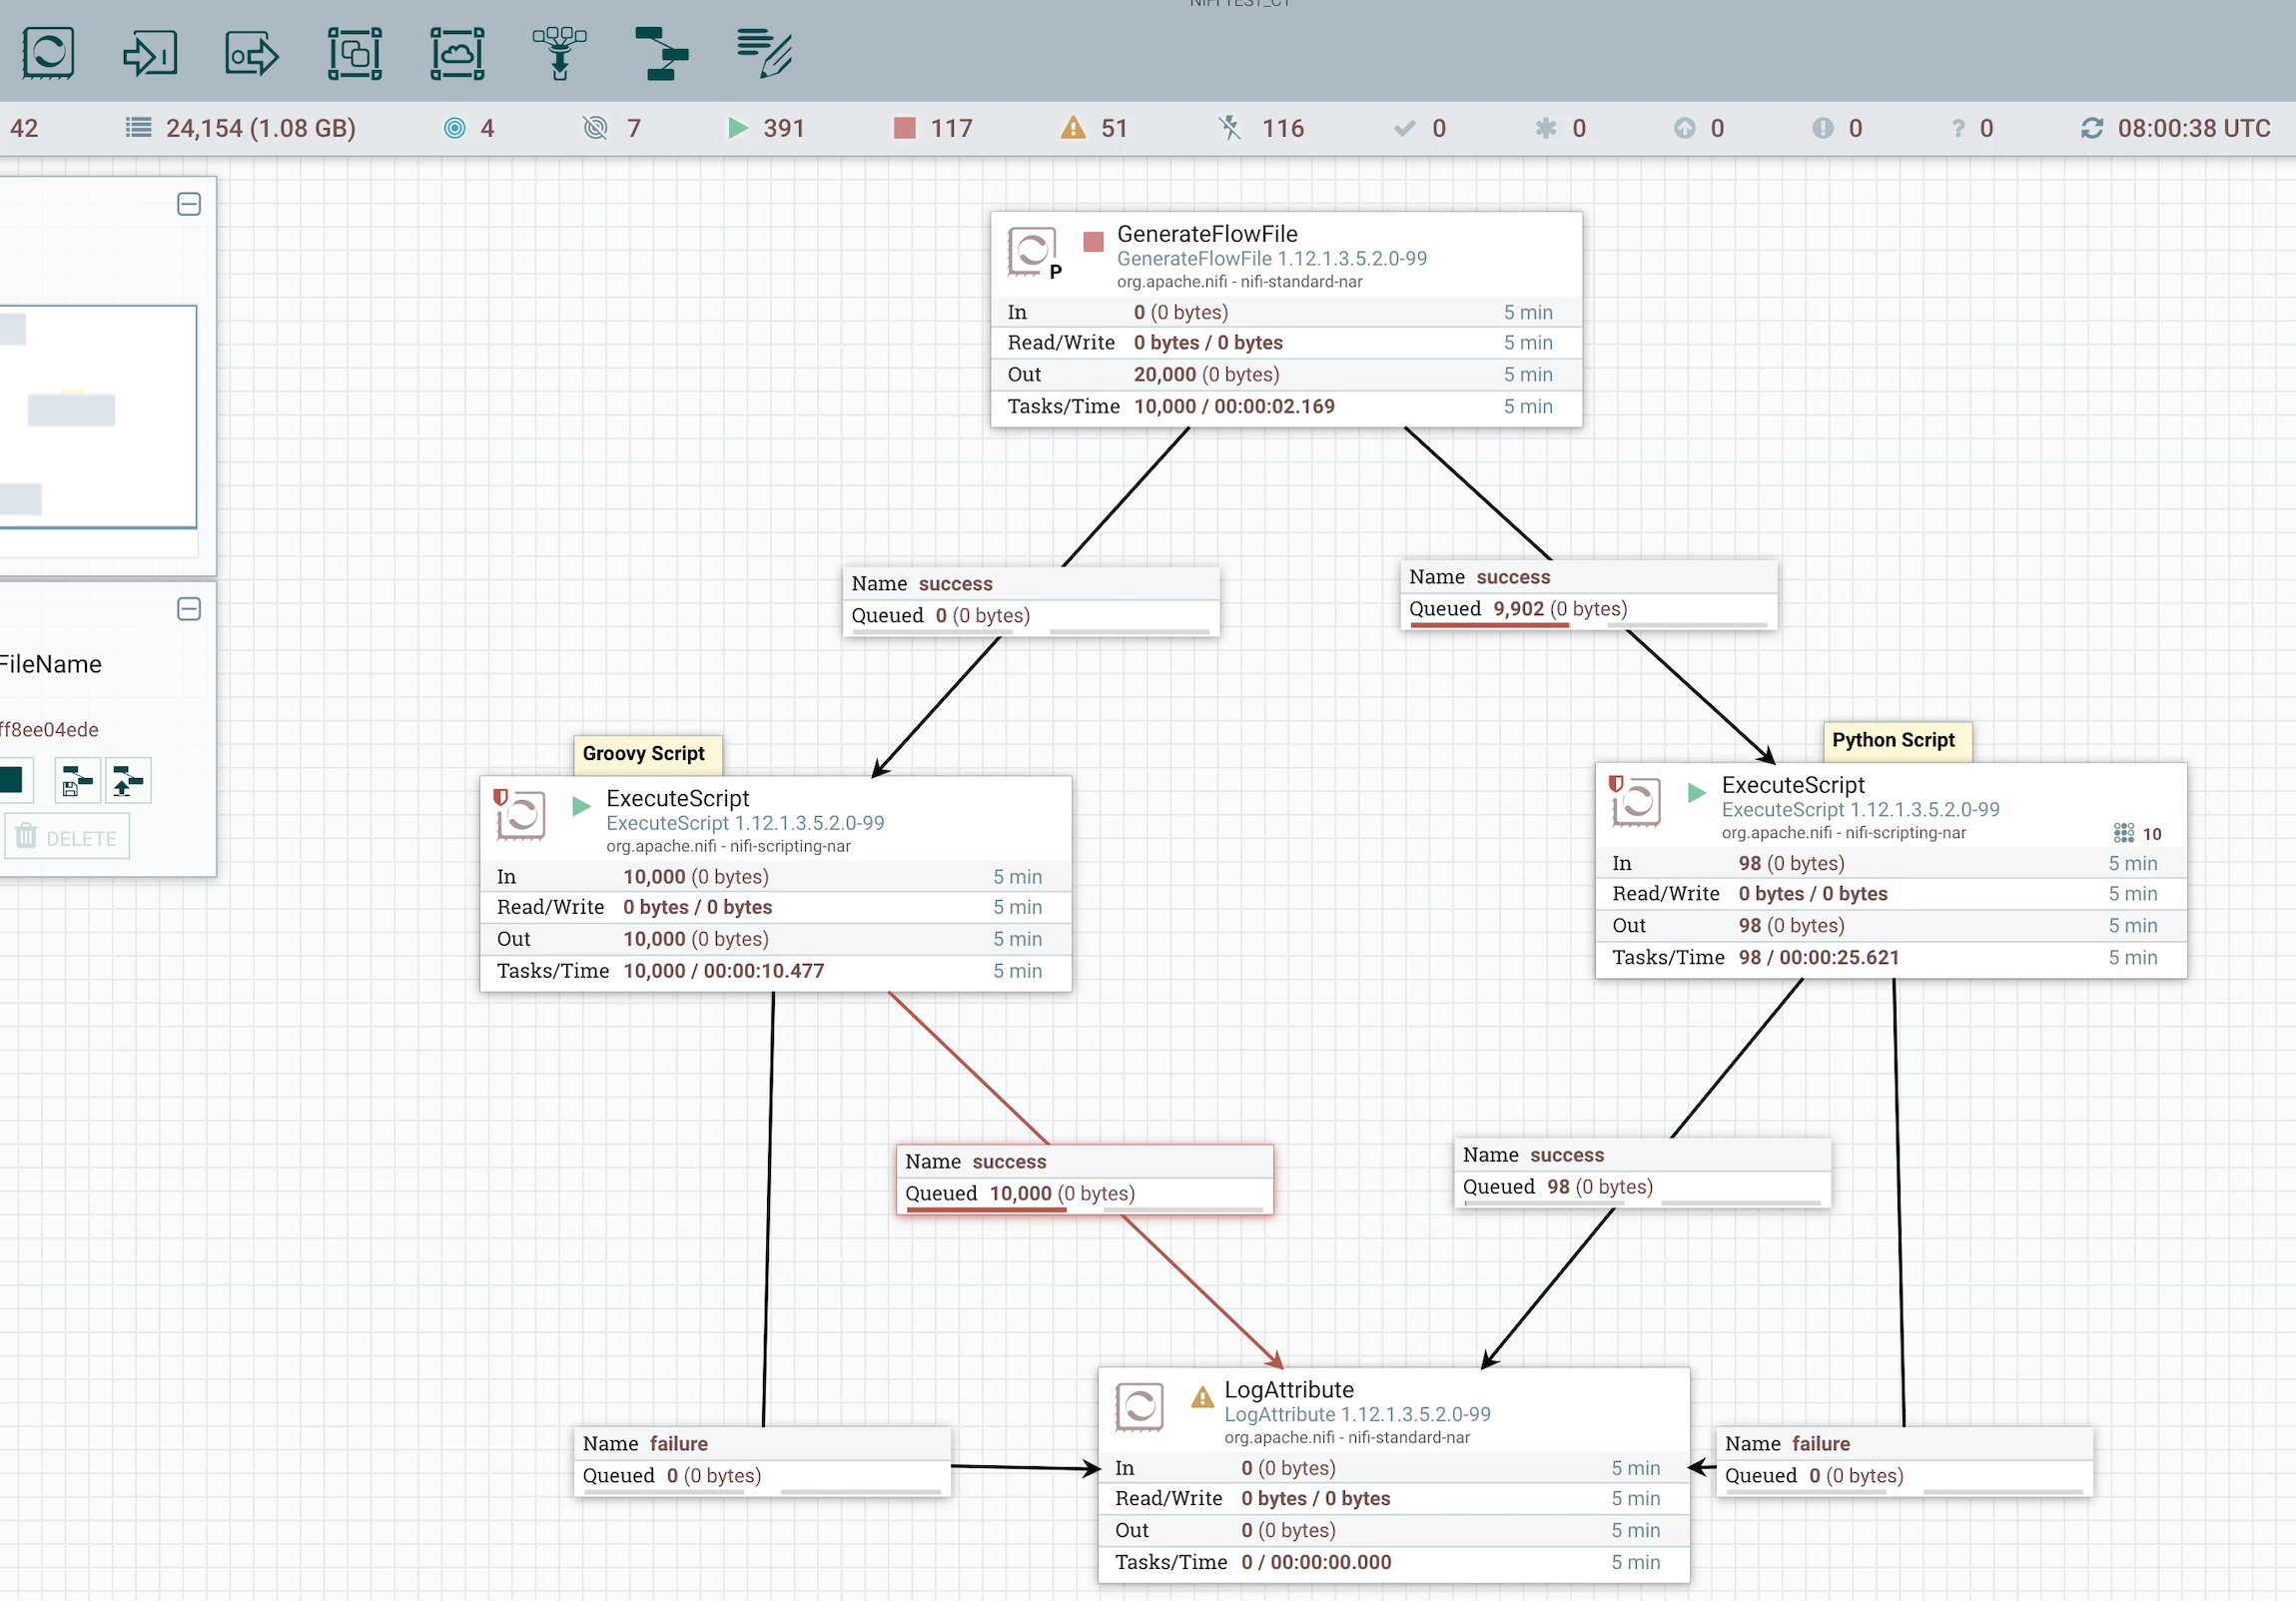Select the Funnel toolbar icon
Image resolution: width=2296 pixels, height=1601 pixels.
click(x=559, y=53)
